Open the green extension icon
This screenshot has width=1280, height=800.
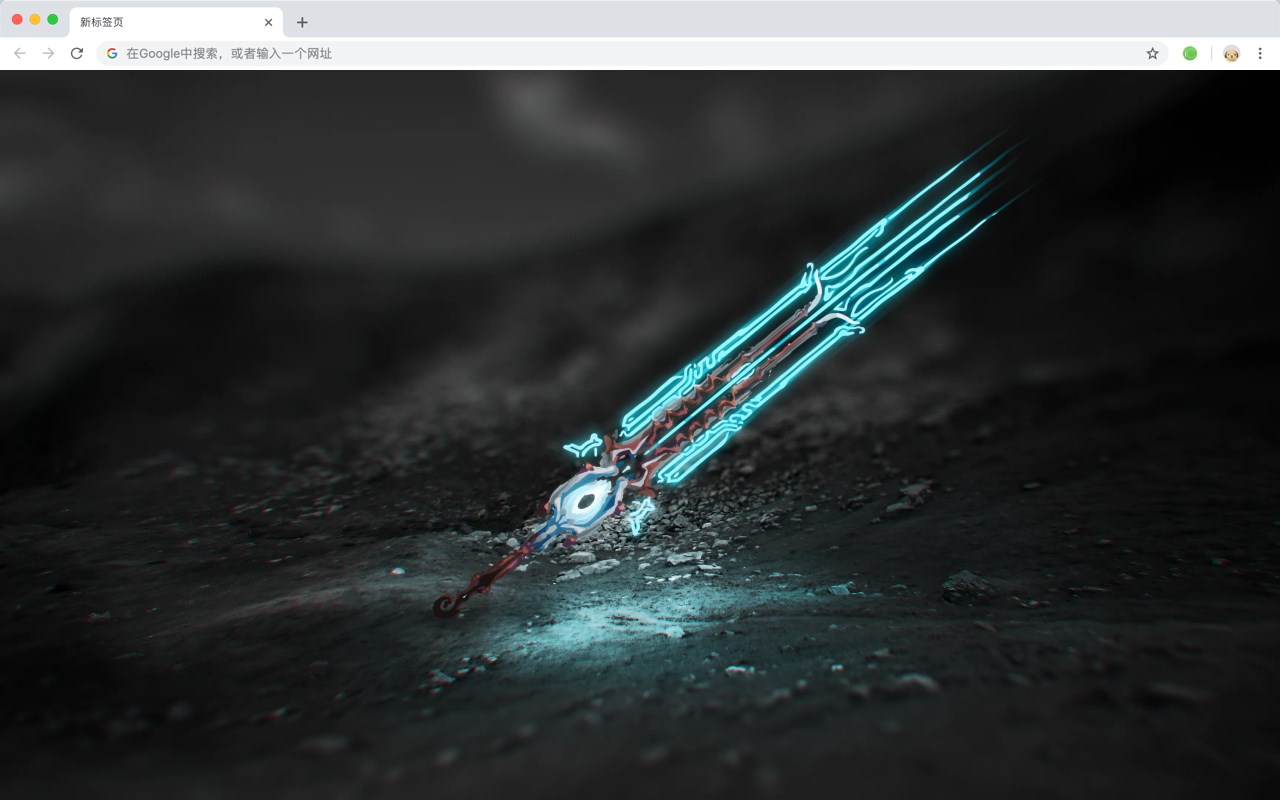click(x=1190, y=53)
